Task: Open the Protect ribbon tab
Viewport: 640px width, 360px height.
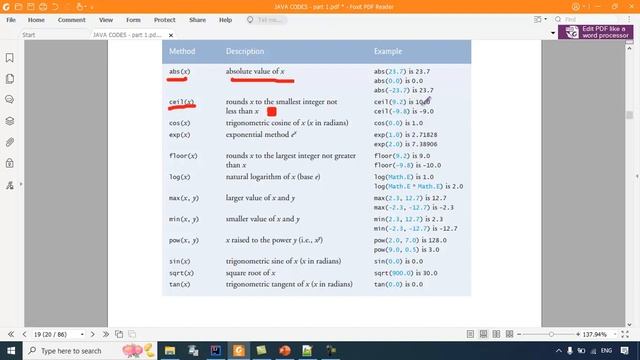Action: pos(164,20)
